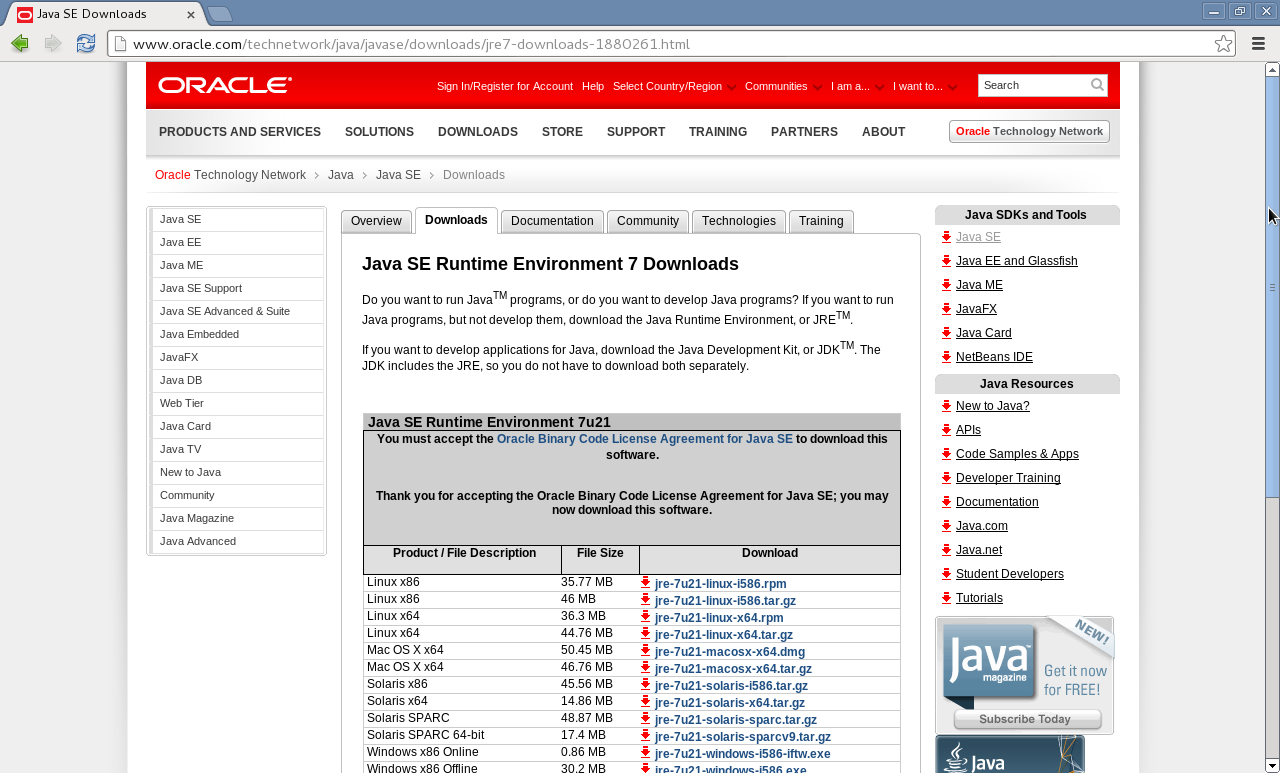Click into the Search field

coord(1034,85)
